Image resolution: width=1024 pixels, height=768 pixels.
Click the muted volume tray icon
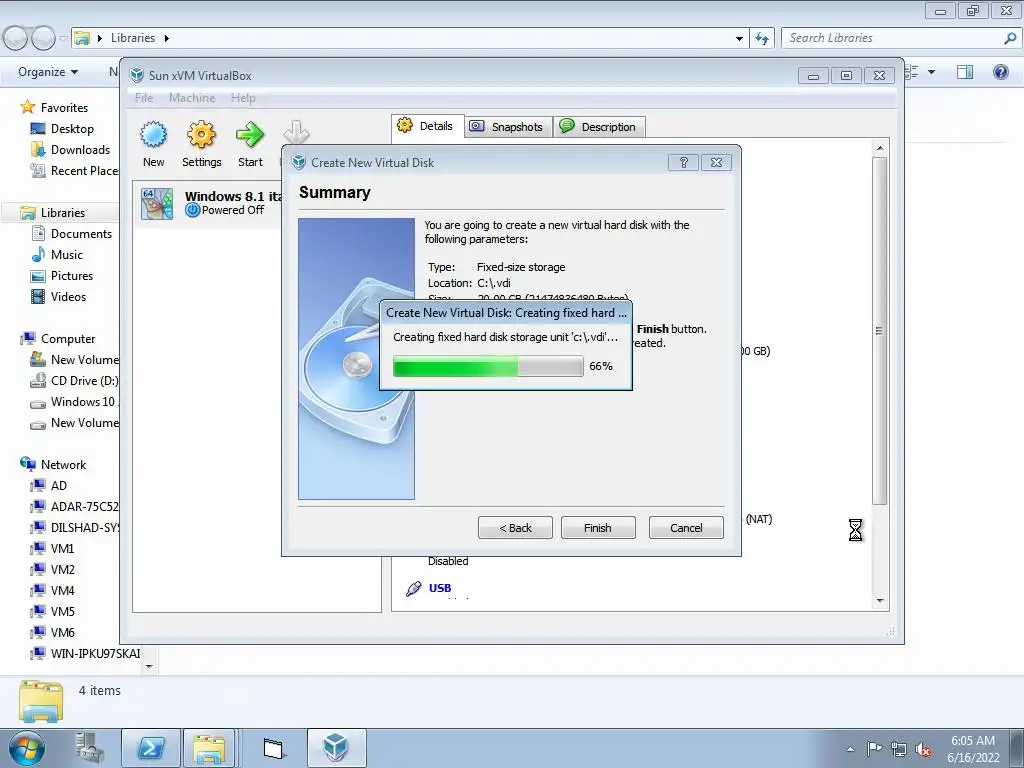point(923,750)
